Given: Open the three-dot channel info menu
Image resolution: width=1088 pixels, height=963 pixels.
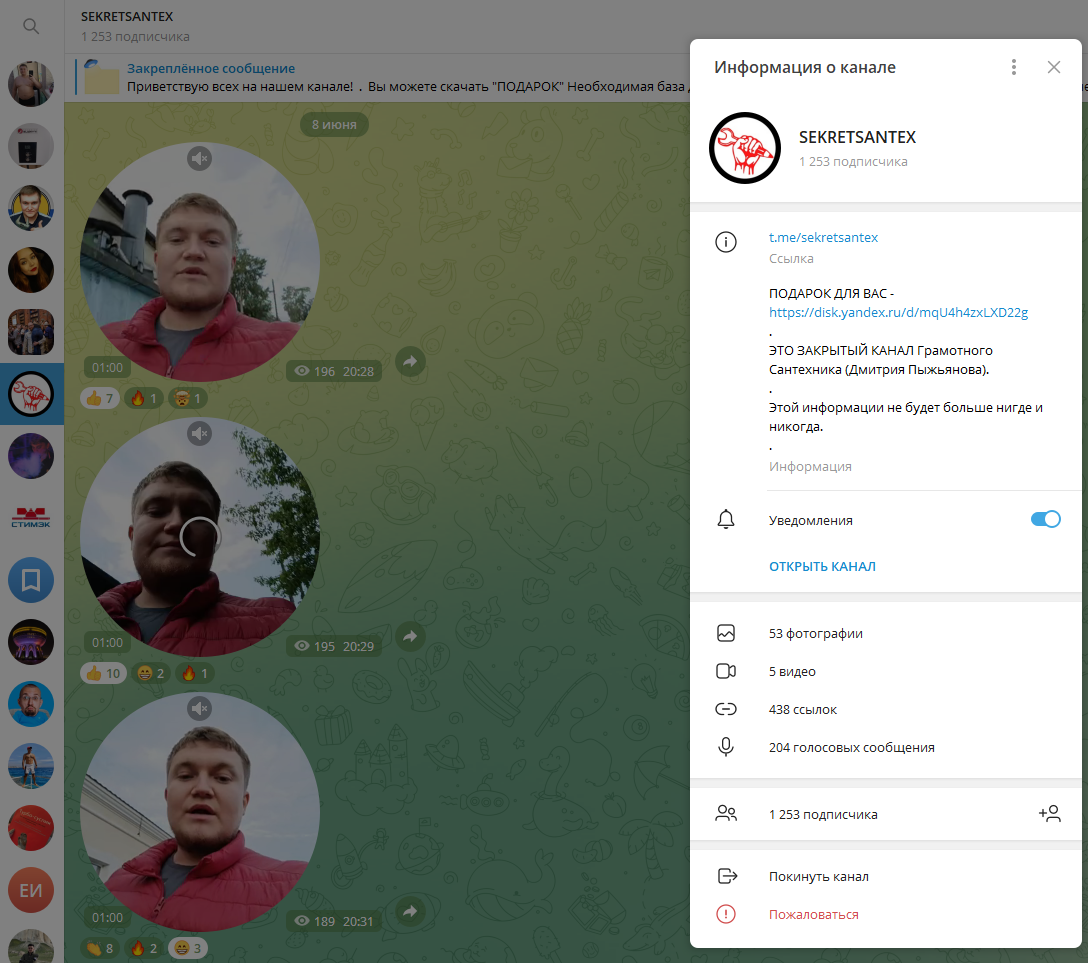Looking at the screenshot, I should click(x=1014, y=67).
